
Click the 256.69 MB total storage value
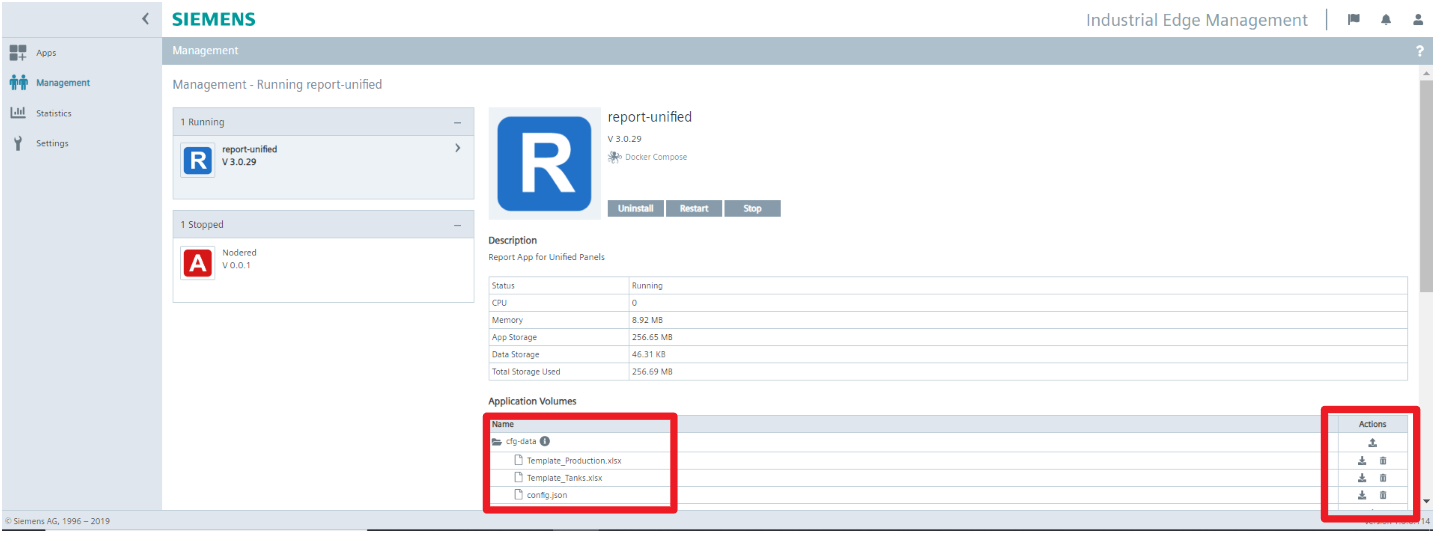pos(652,371)
